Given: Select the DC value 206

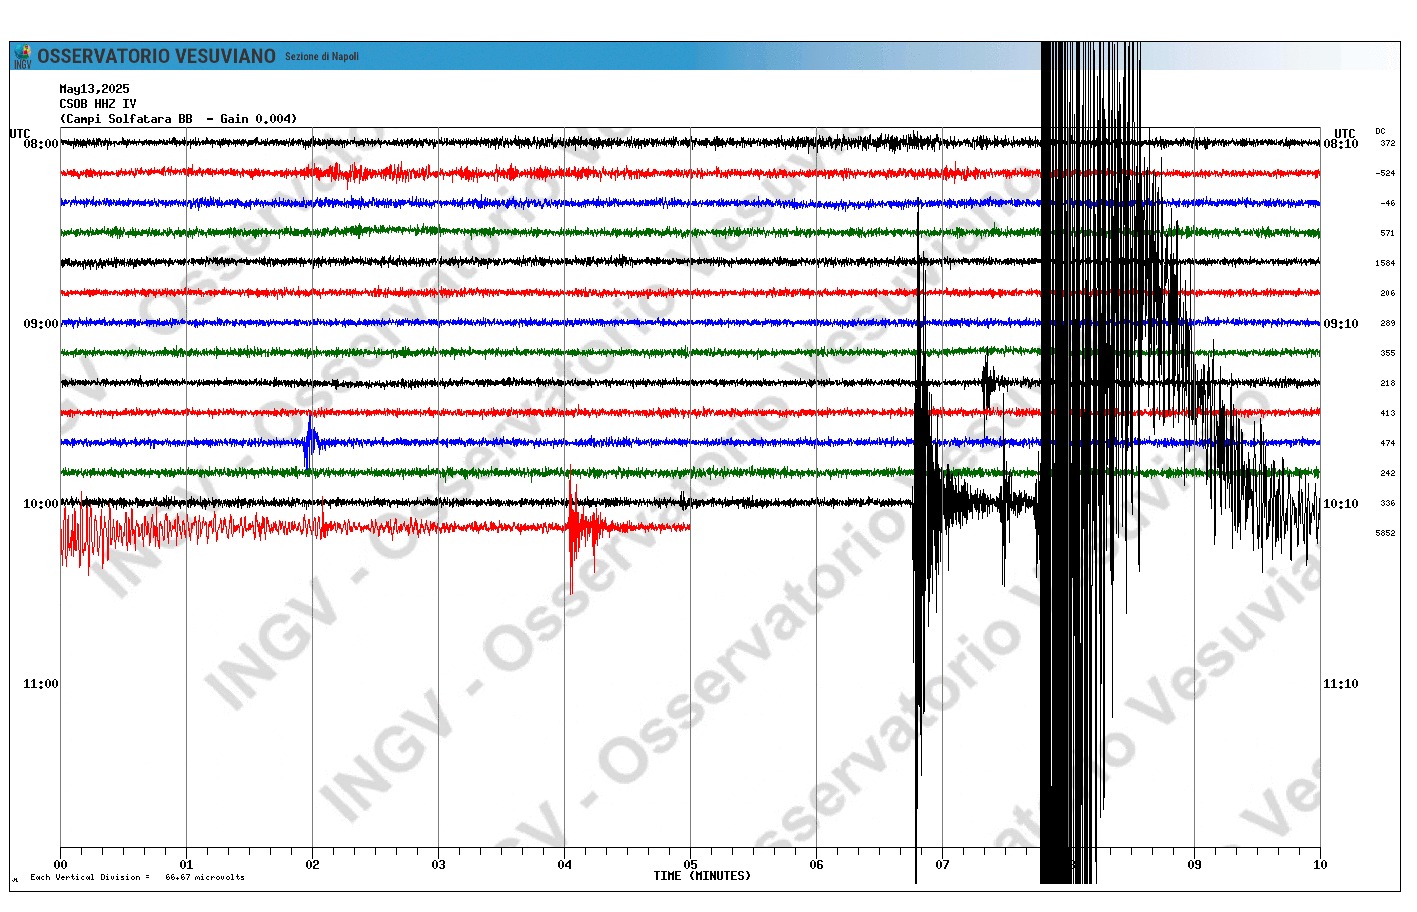Looking at the screenshot, I should point(1388,293).
